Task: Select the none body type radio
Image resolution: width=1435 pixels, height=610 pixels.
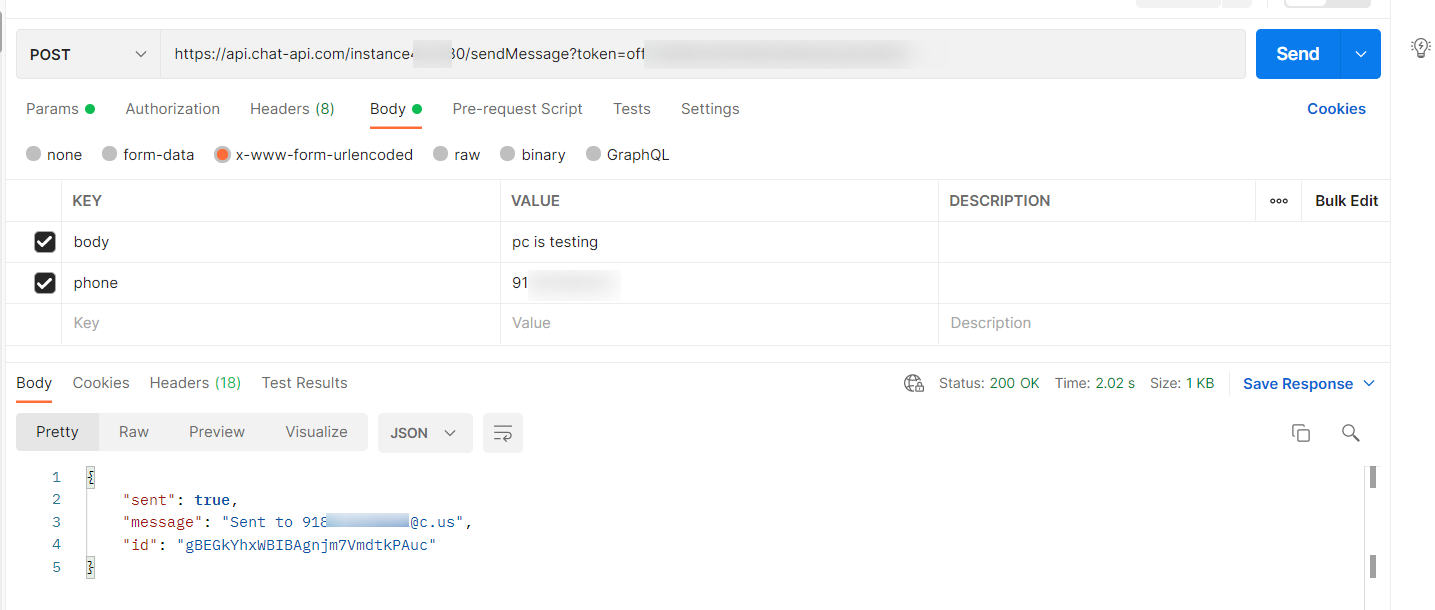Action: [34, 154]
